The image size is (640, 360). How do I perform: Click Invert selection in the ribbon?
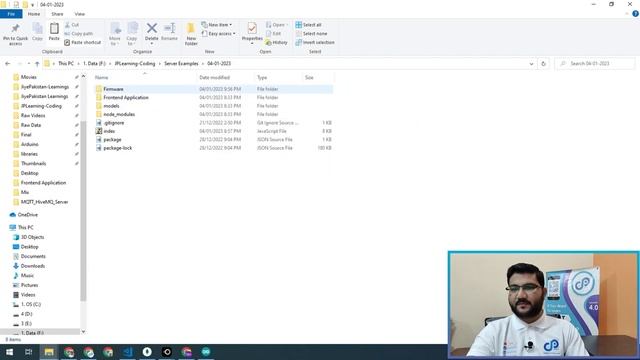point(315,42)
